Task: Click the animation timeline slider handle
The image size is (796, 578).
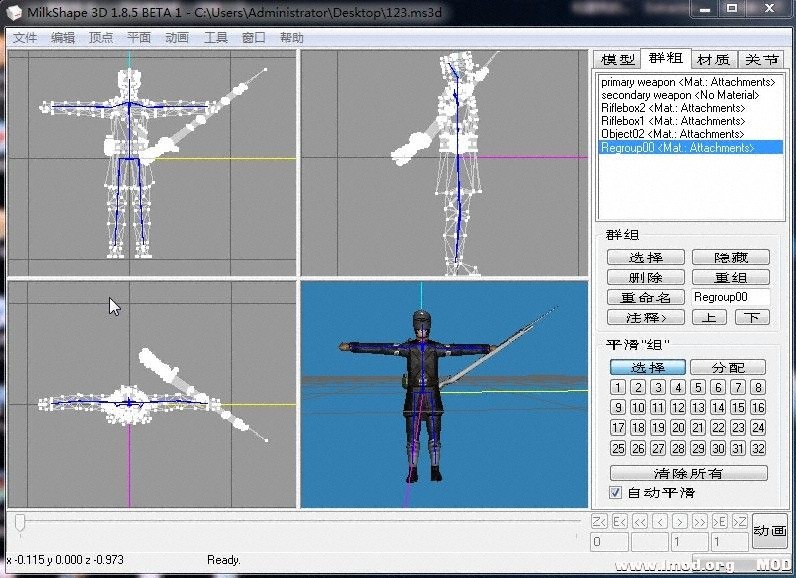Action: pos(20,522)
